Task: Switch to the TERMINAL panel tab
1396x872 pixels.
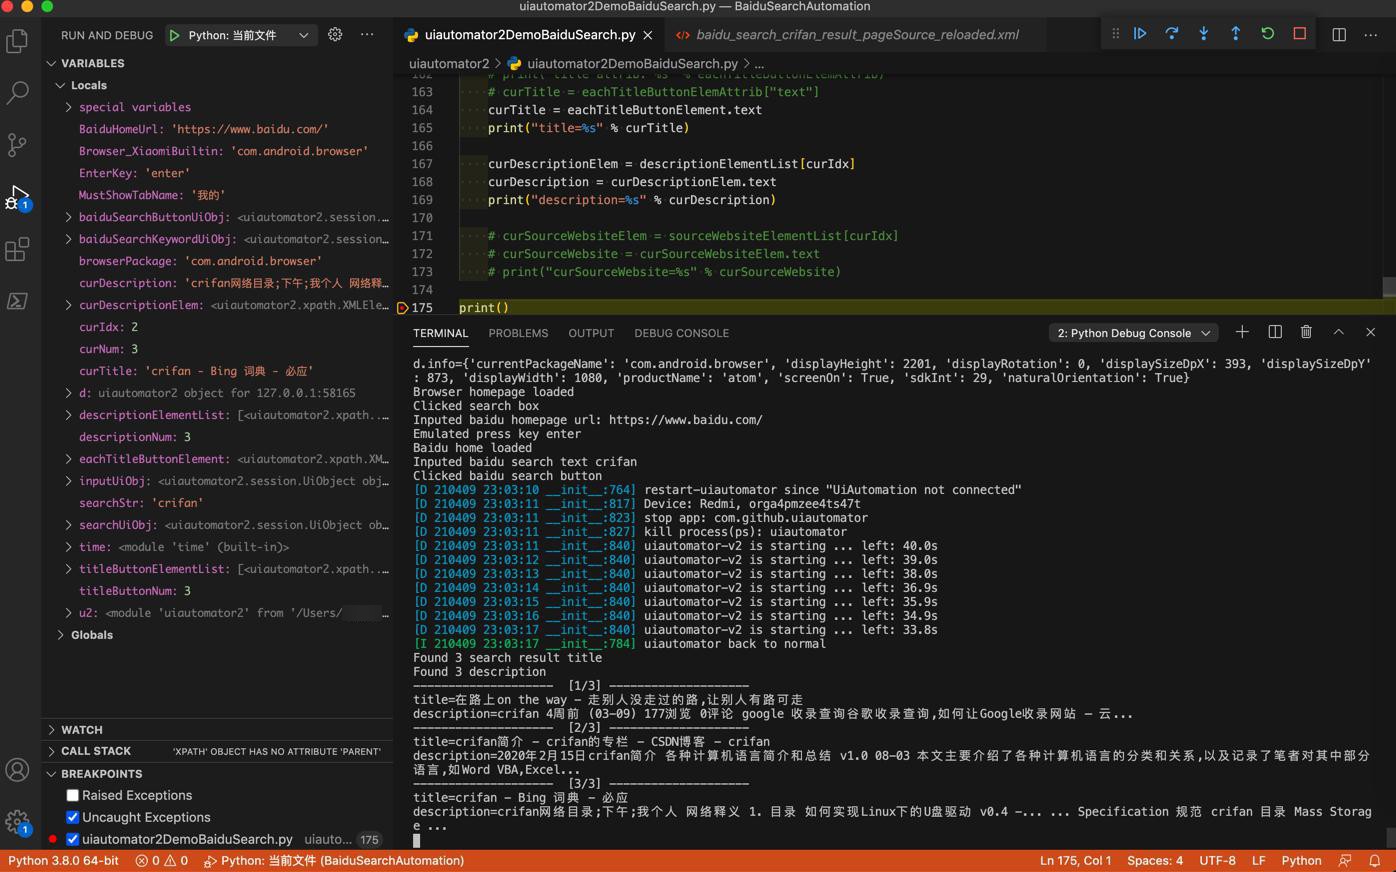Action: point(440,333)
